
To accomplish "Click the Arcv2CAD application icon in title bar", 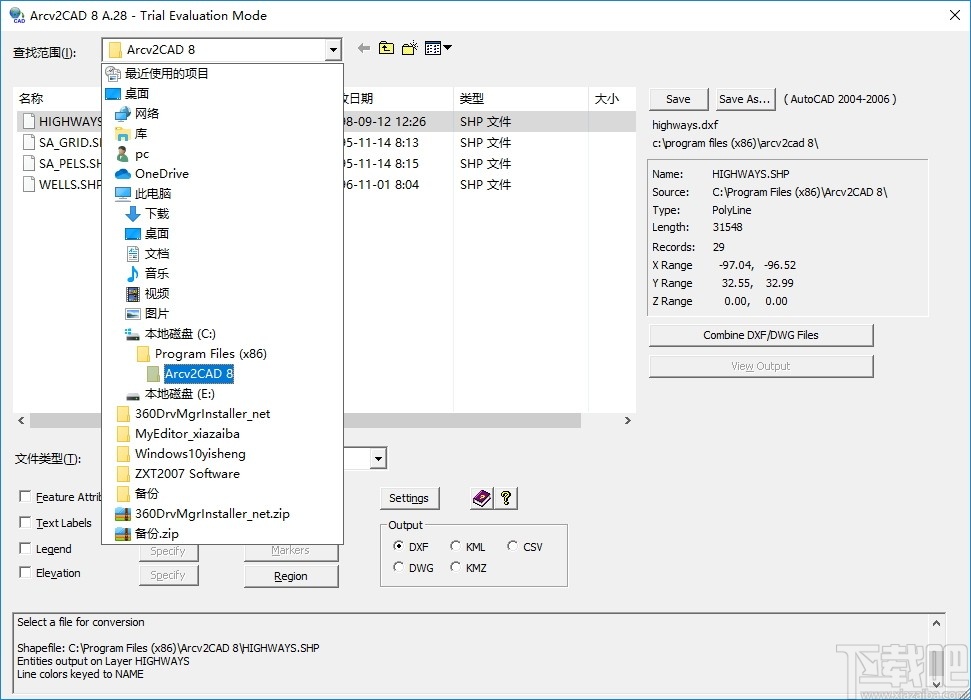I will pos(16,15).
